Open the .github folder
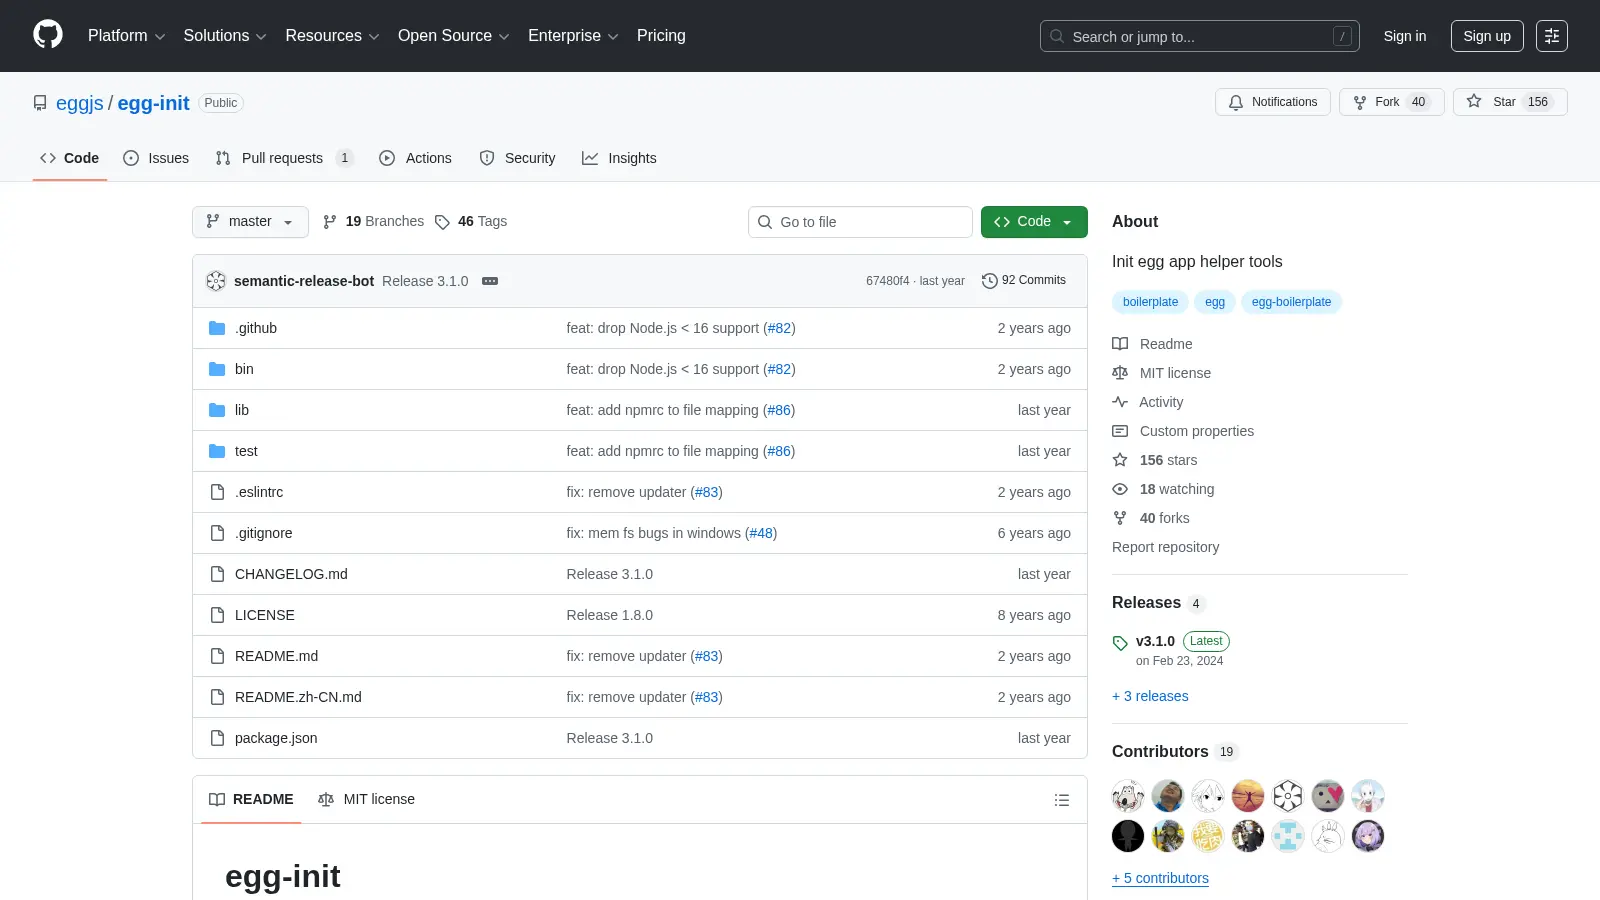The image size is (1600, 900). pyautogui.click(x=256, y=328)
